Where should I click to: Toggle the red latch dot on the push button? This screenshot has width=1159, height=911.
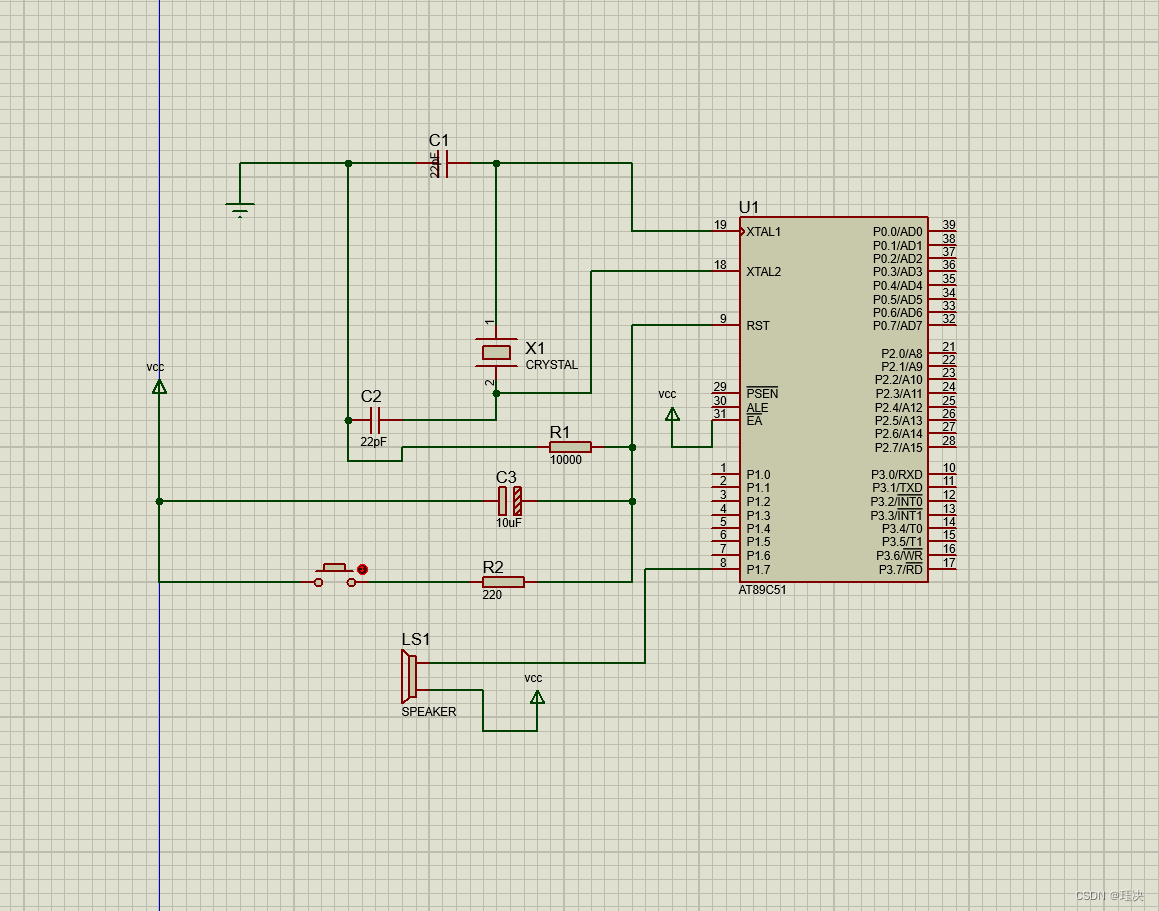coord(362,569)
